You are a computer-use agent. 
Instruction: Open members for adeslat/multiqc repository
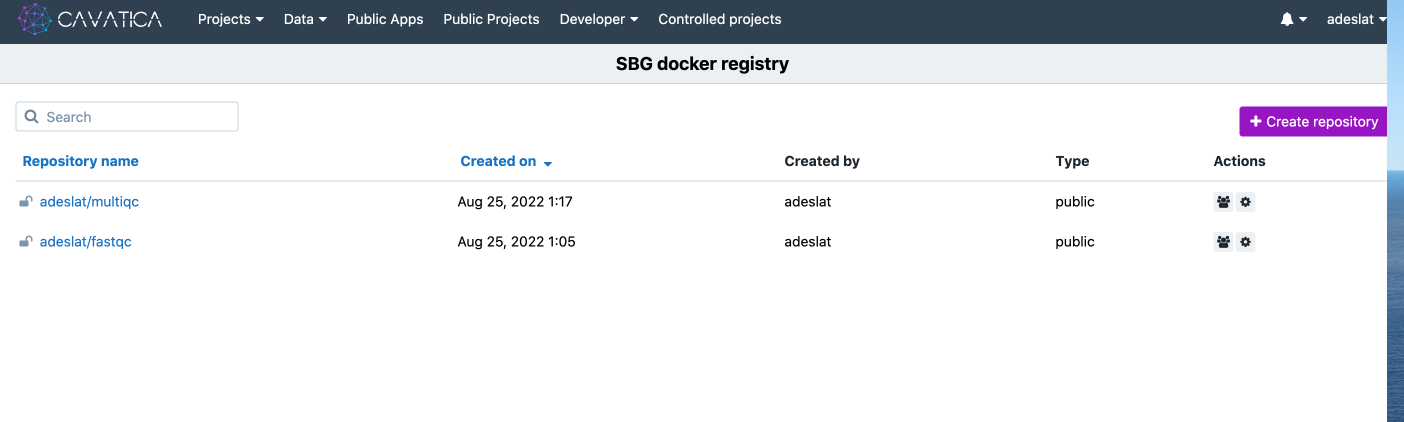click(1223, 202)
